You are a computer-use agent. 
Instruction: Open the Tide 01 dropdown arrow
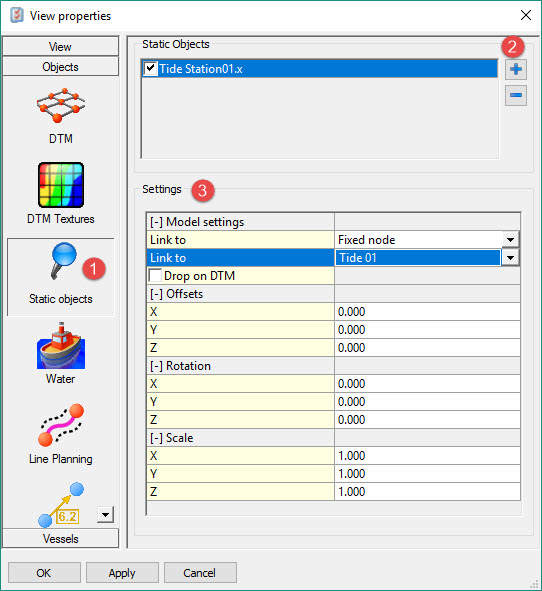pyautogui.click(x=510, y=258)
